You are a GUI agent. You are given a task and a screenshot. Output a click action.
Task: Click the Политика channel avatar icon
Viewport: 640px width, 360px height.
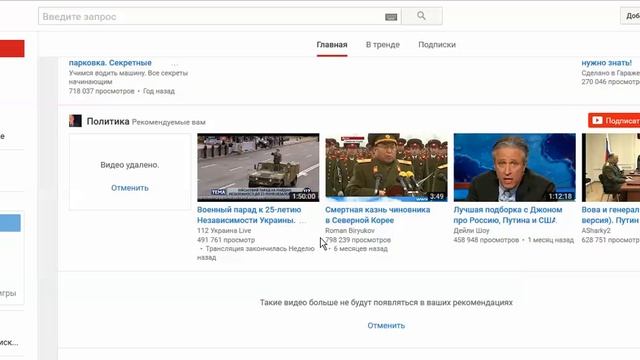point(75,121)
